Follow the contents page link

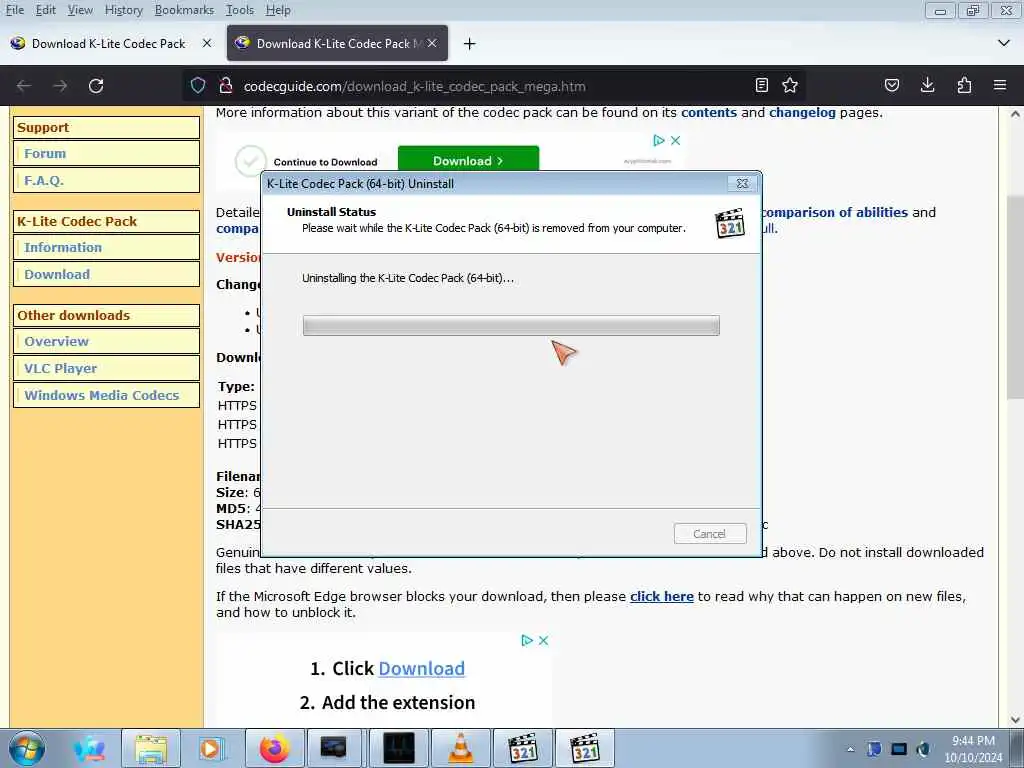709,112
